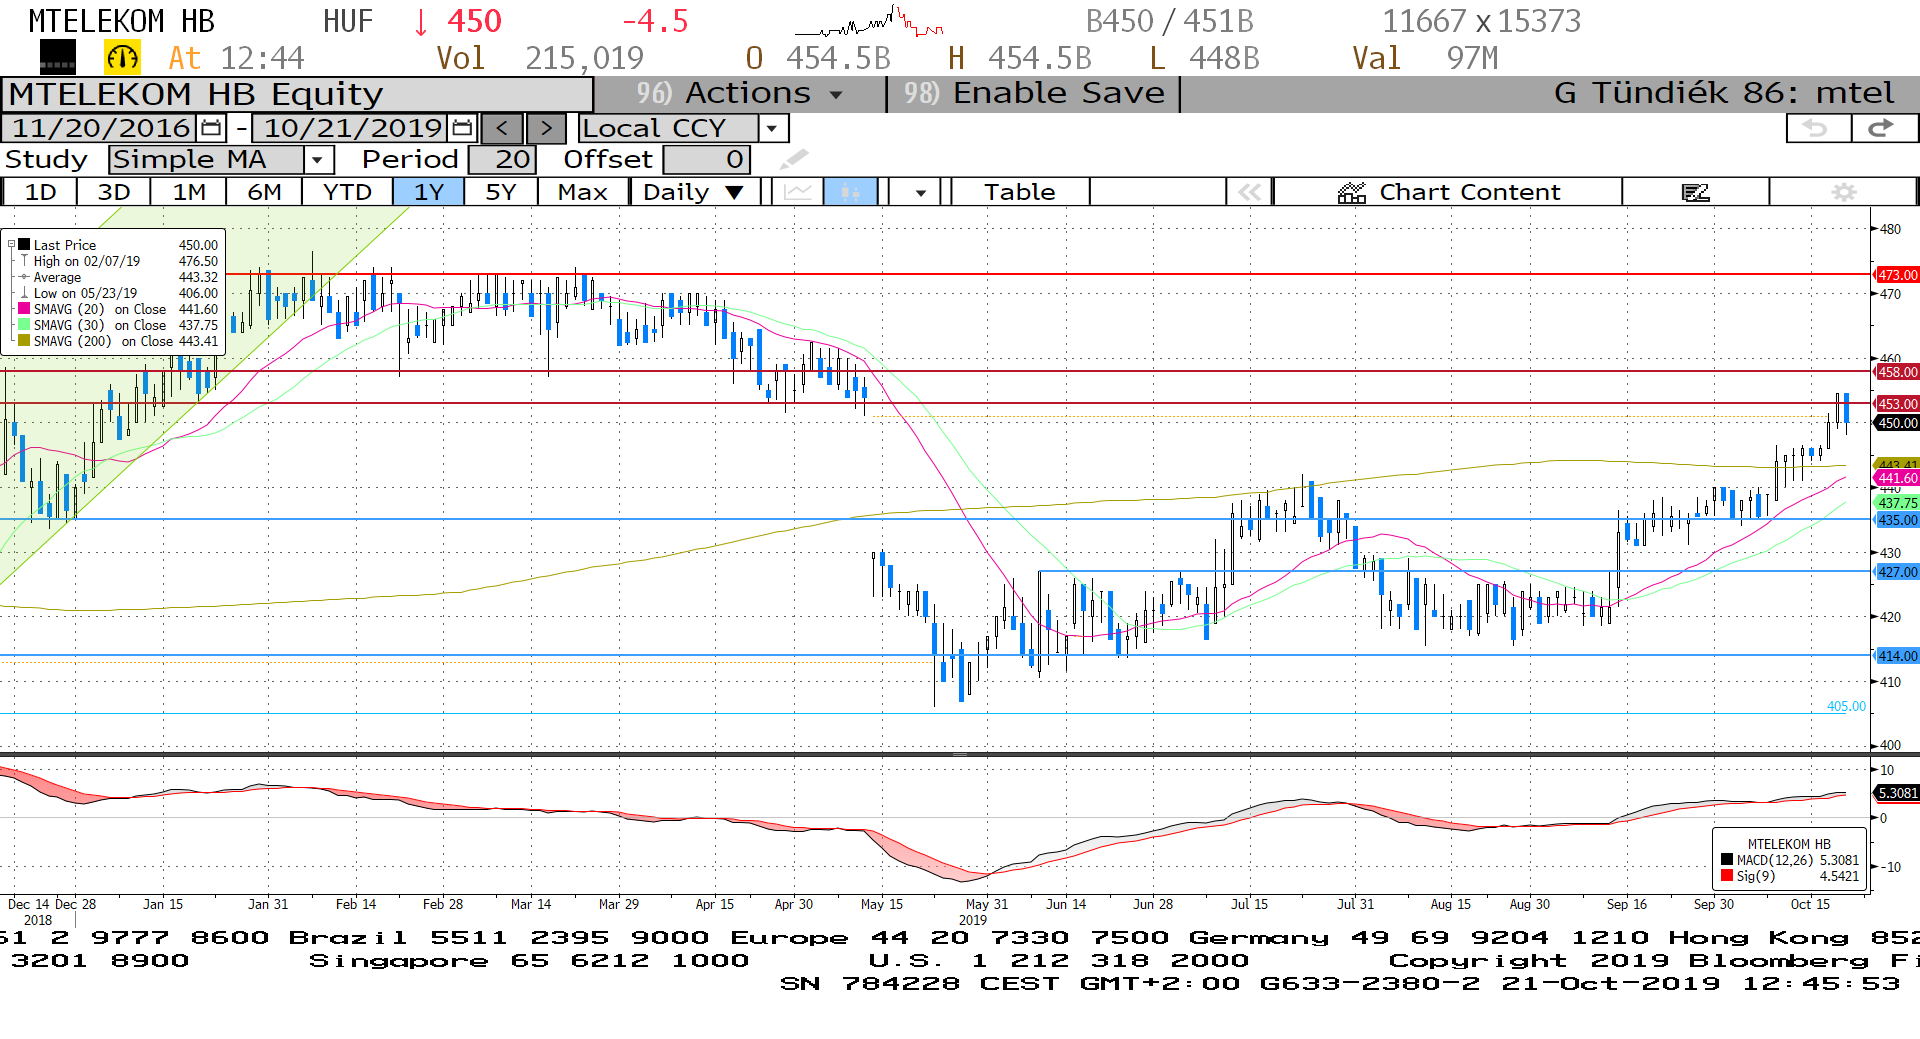Click the 437.75 green SMA axis label
This screenshot has width=1920, height=1039.
click(1896, 503)
